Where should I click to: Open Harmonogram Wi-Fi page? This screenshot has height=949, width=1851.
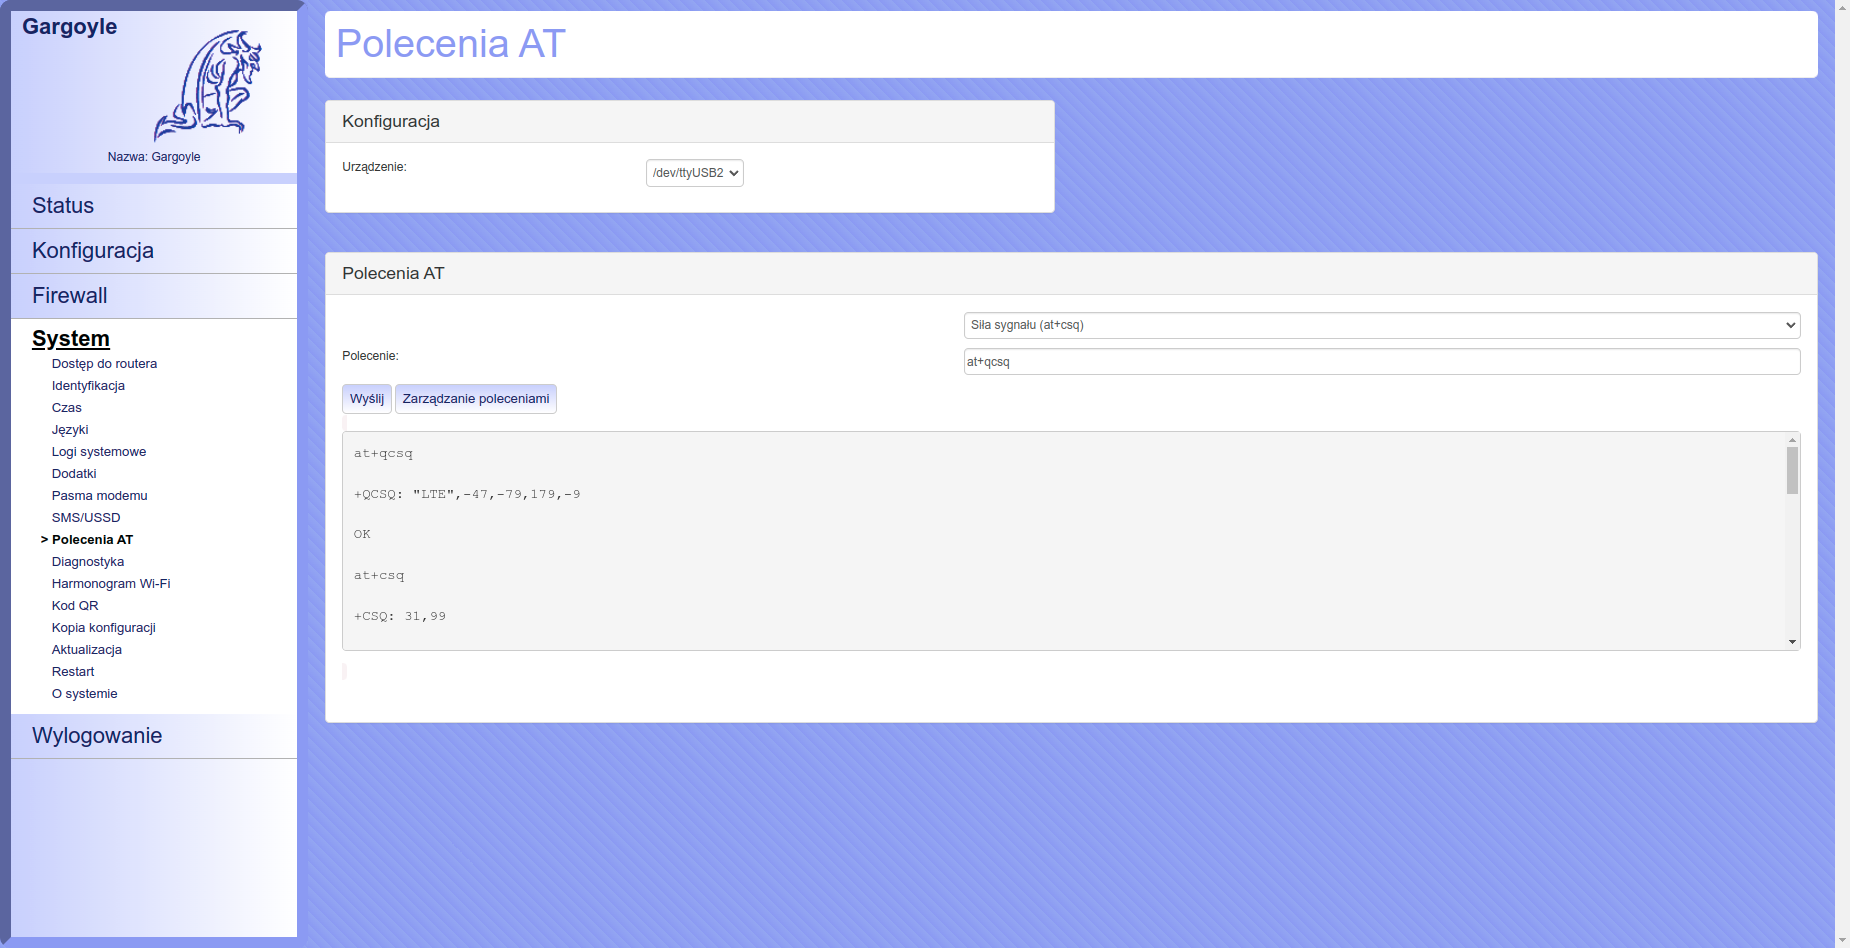tap(111, 584)
